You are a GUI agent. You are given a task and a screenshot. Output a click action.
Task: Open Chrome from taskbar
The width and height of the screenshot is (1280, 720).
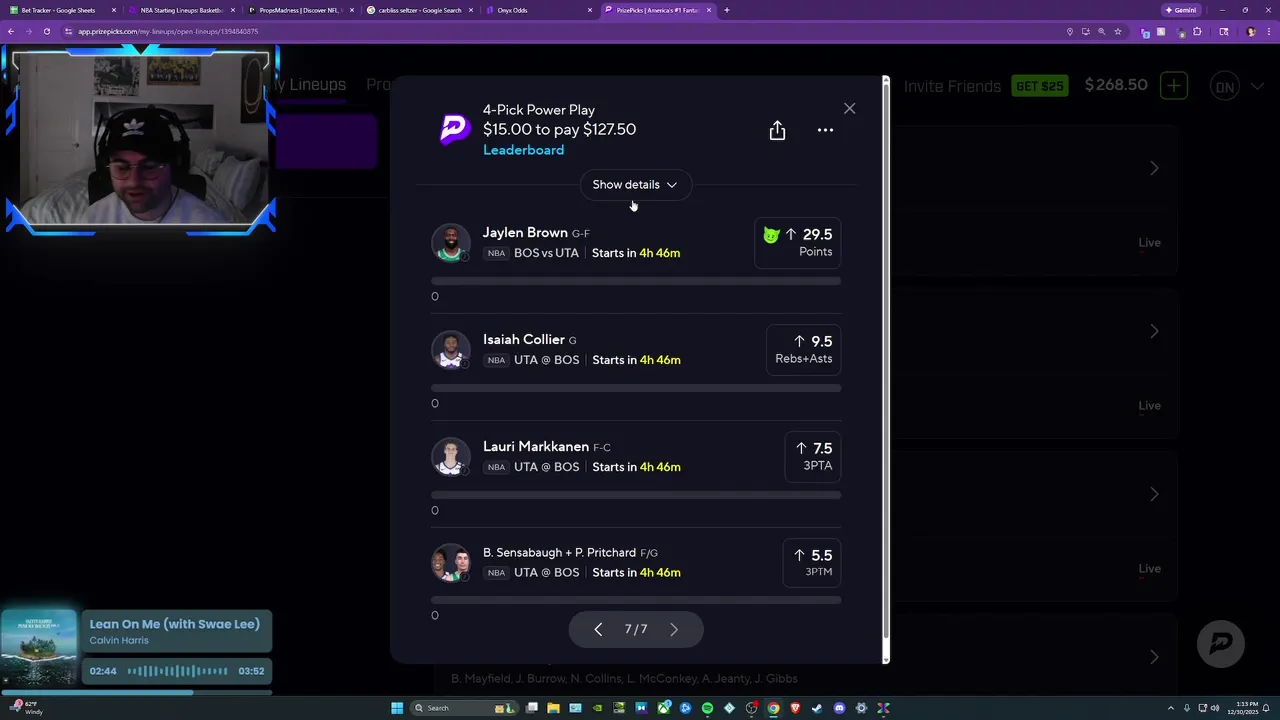[773, 708]
